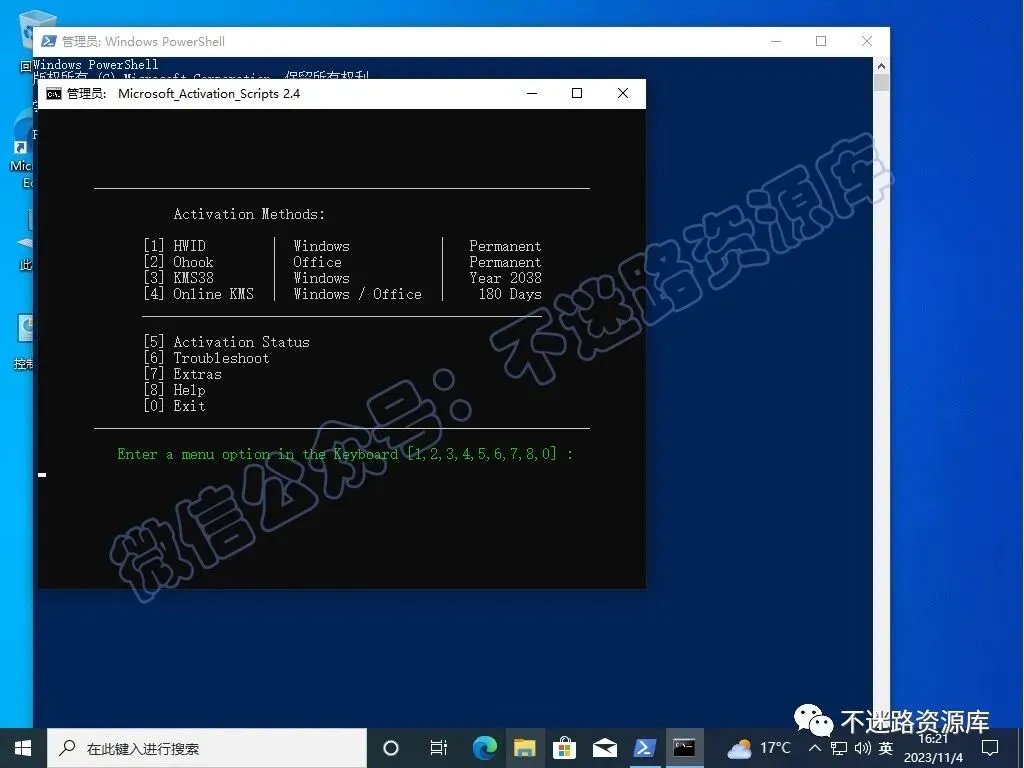Close the Windows PowerShell window

coord(867,41)
